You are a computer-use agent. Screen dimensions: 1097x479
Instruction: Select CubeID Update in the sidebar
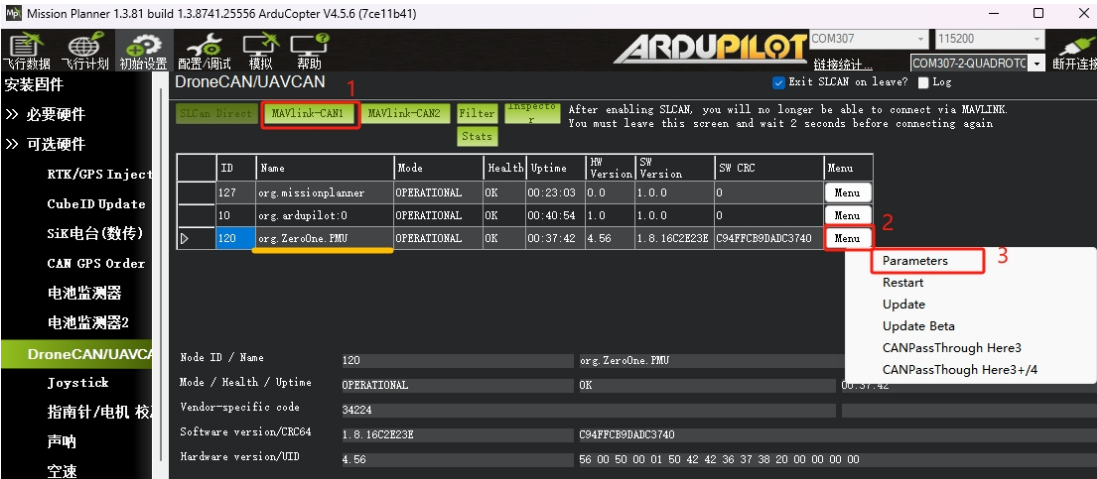pos(96,204)
